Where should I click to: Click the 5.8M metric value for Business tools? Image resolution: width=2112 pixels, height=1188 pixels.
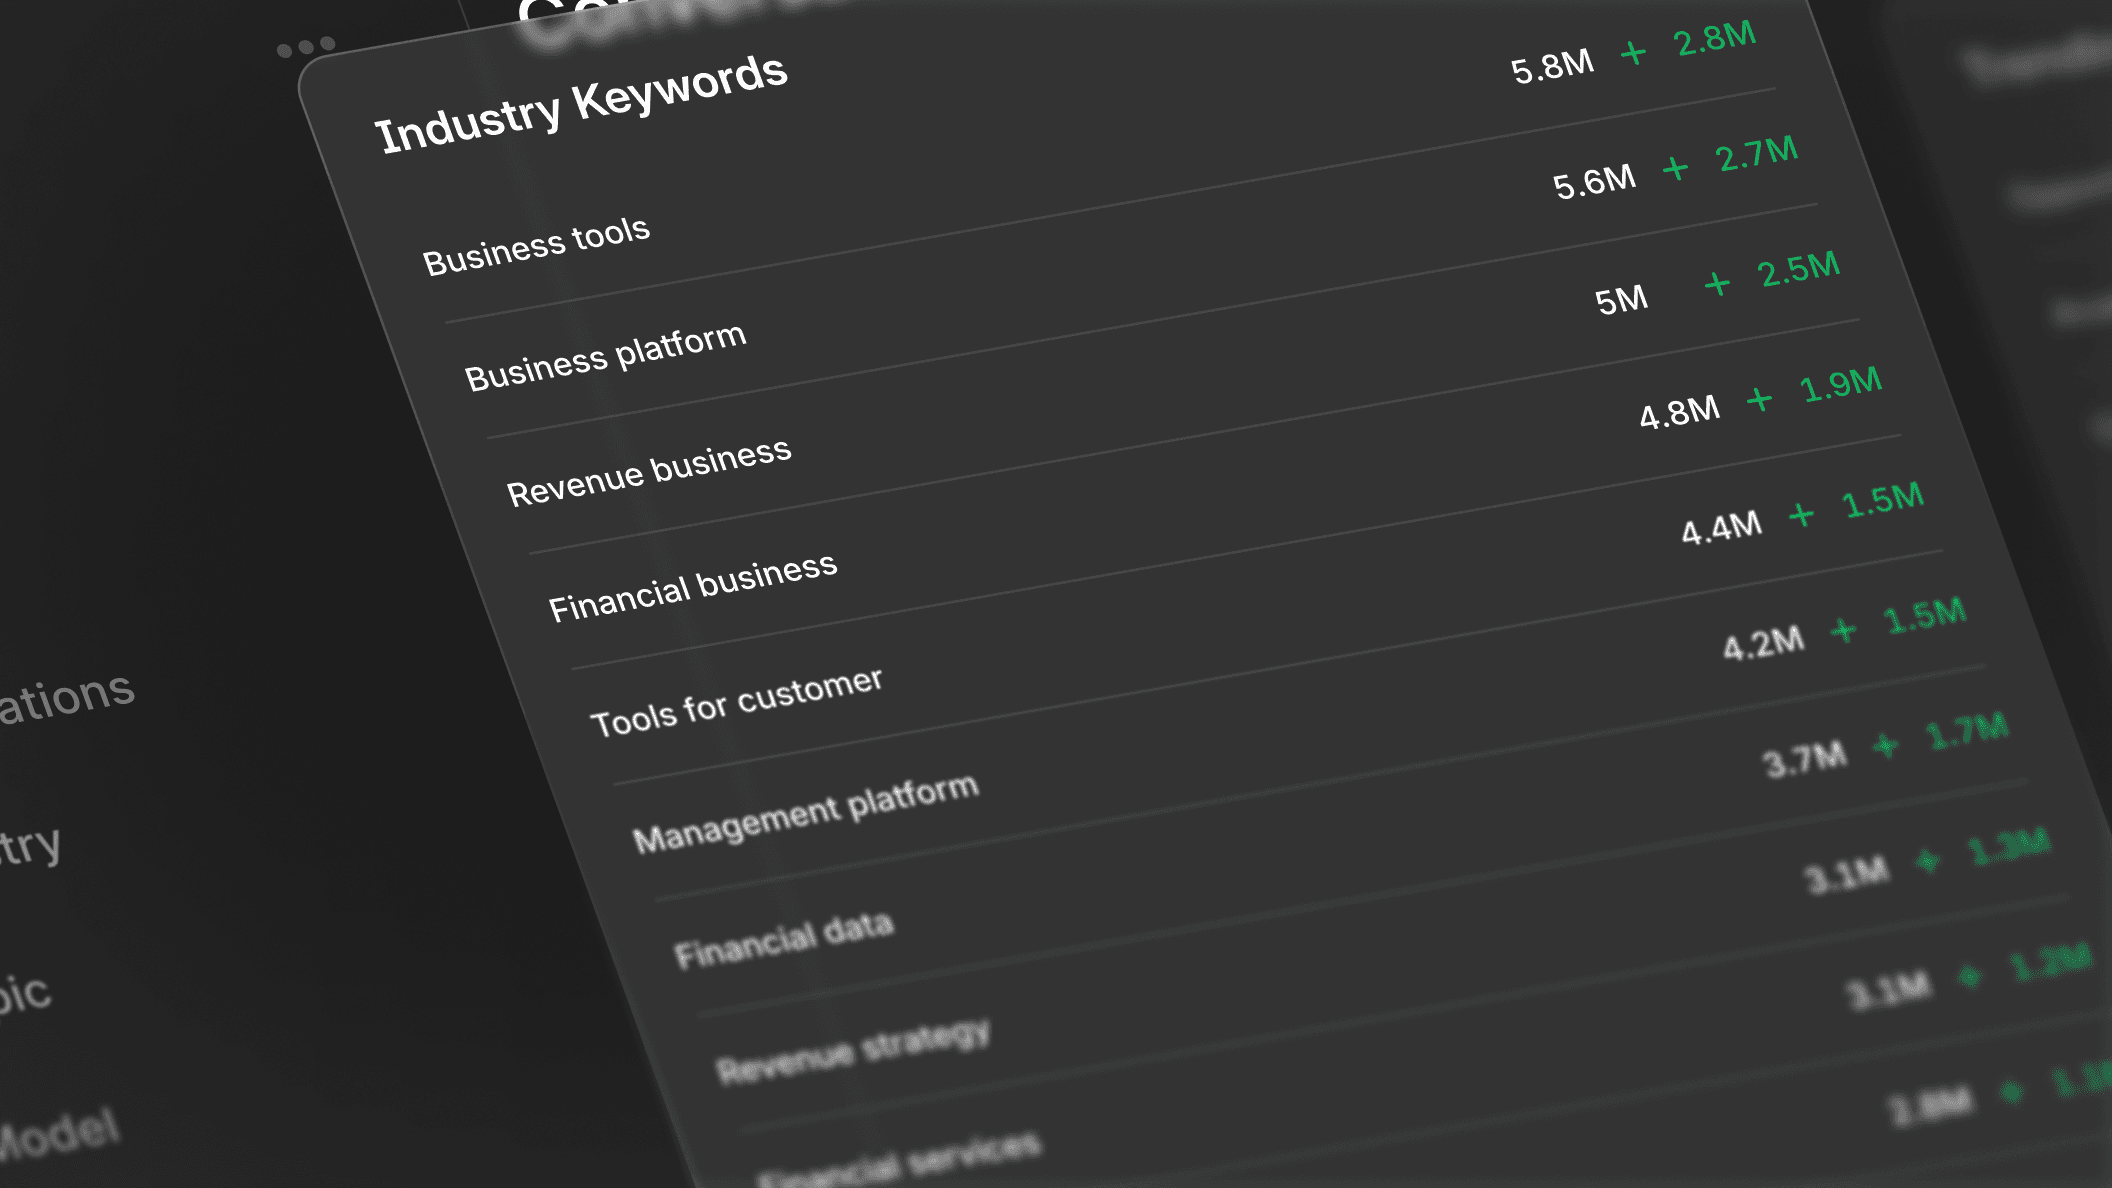(1550, 66)
